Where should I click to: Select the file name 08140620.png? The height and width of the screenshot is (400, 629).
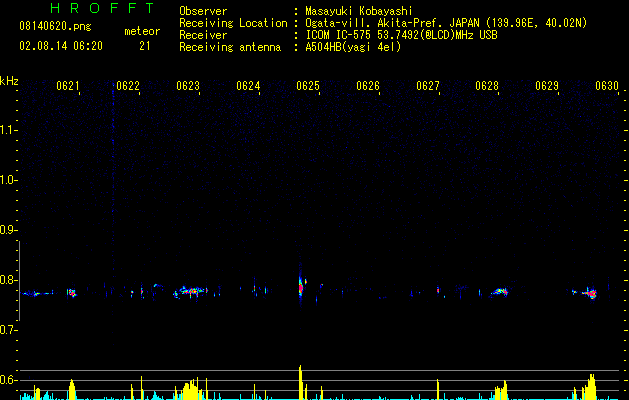(55, 27)
